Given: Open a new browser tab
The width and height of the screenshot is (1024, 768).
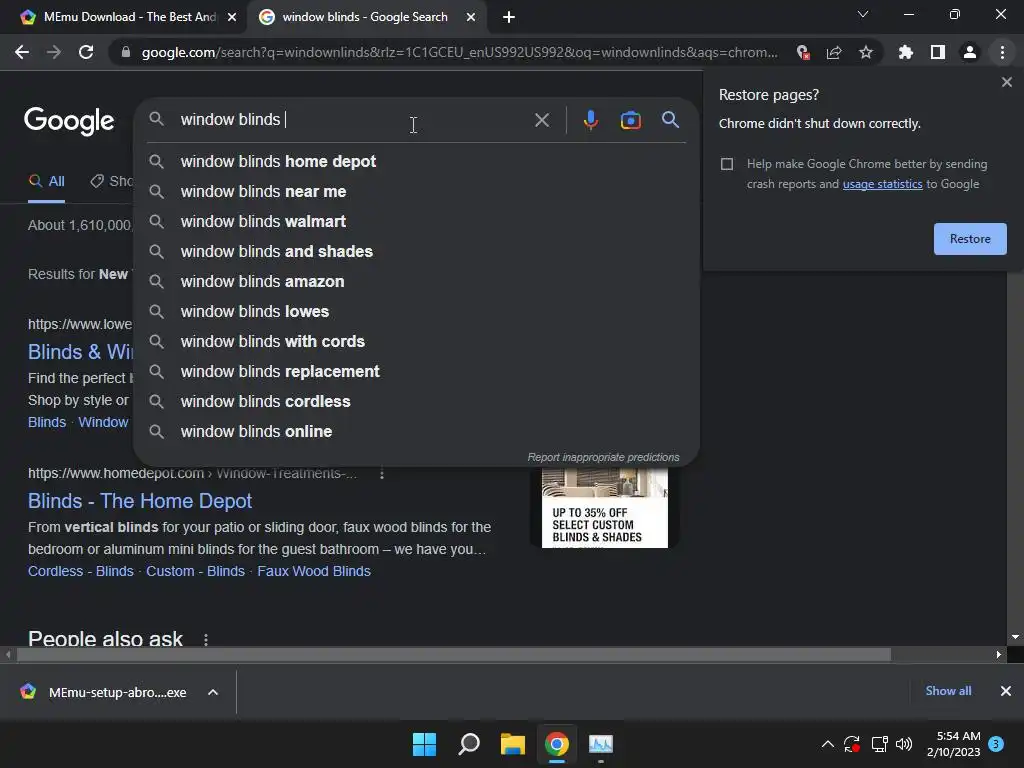Looking at the screenshot, I should (x=509, y=17).
